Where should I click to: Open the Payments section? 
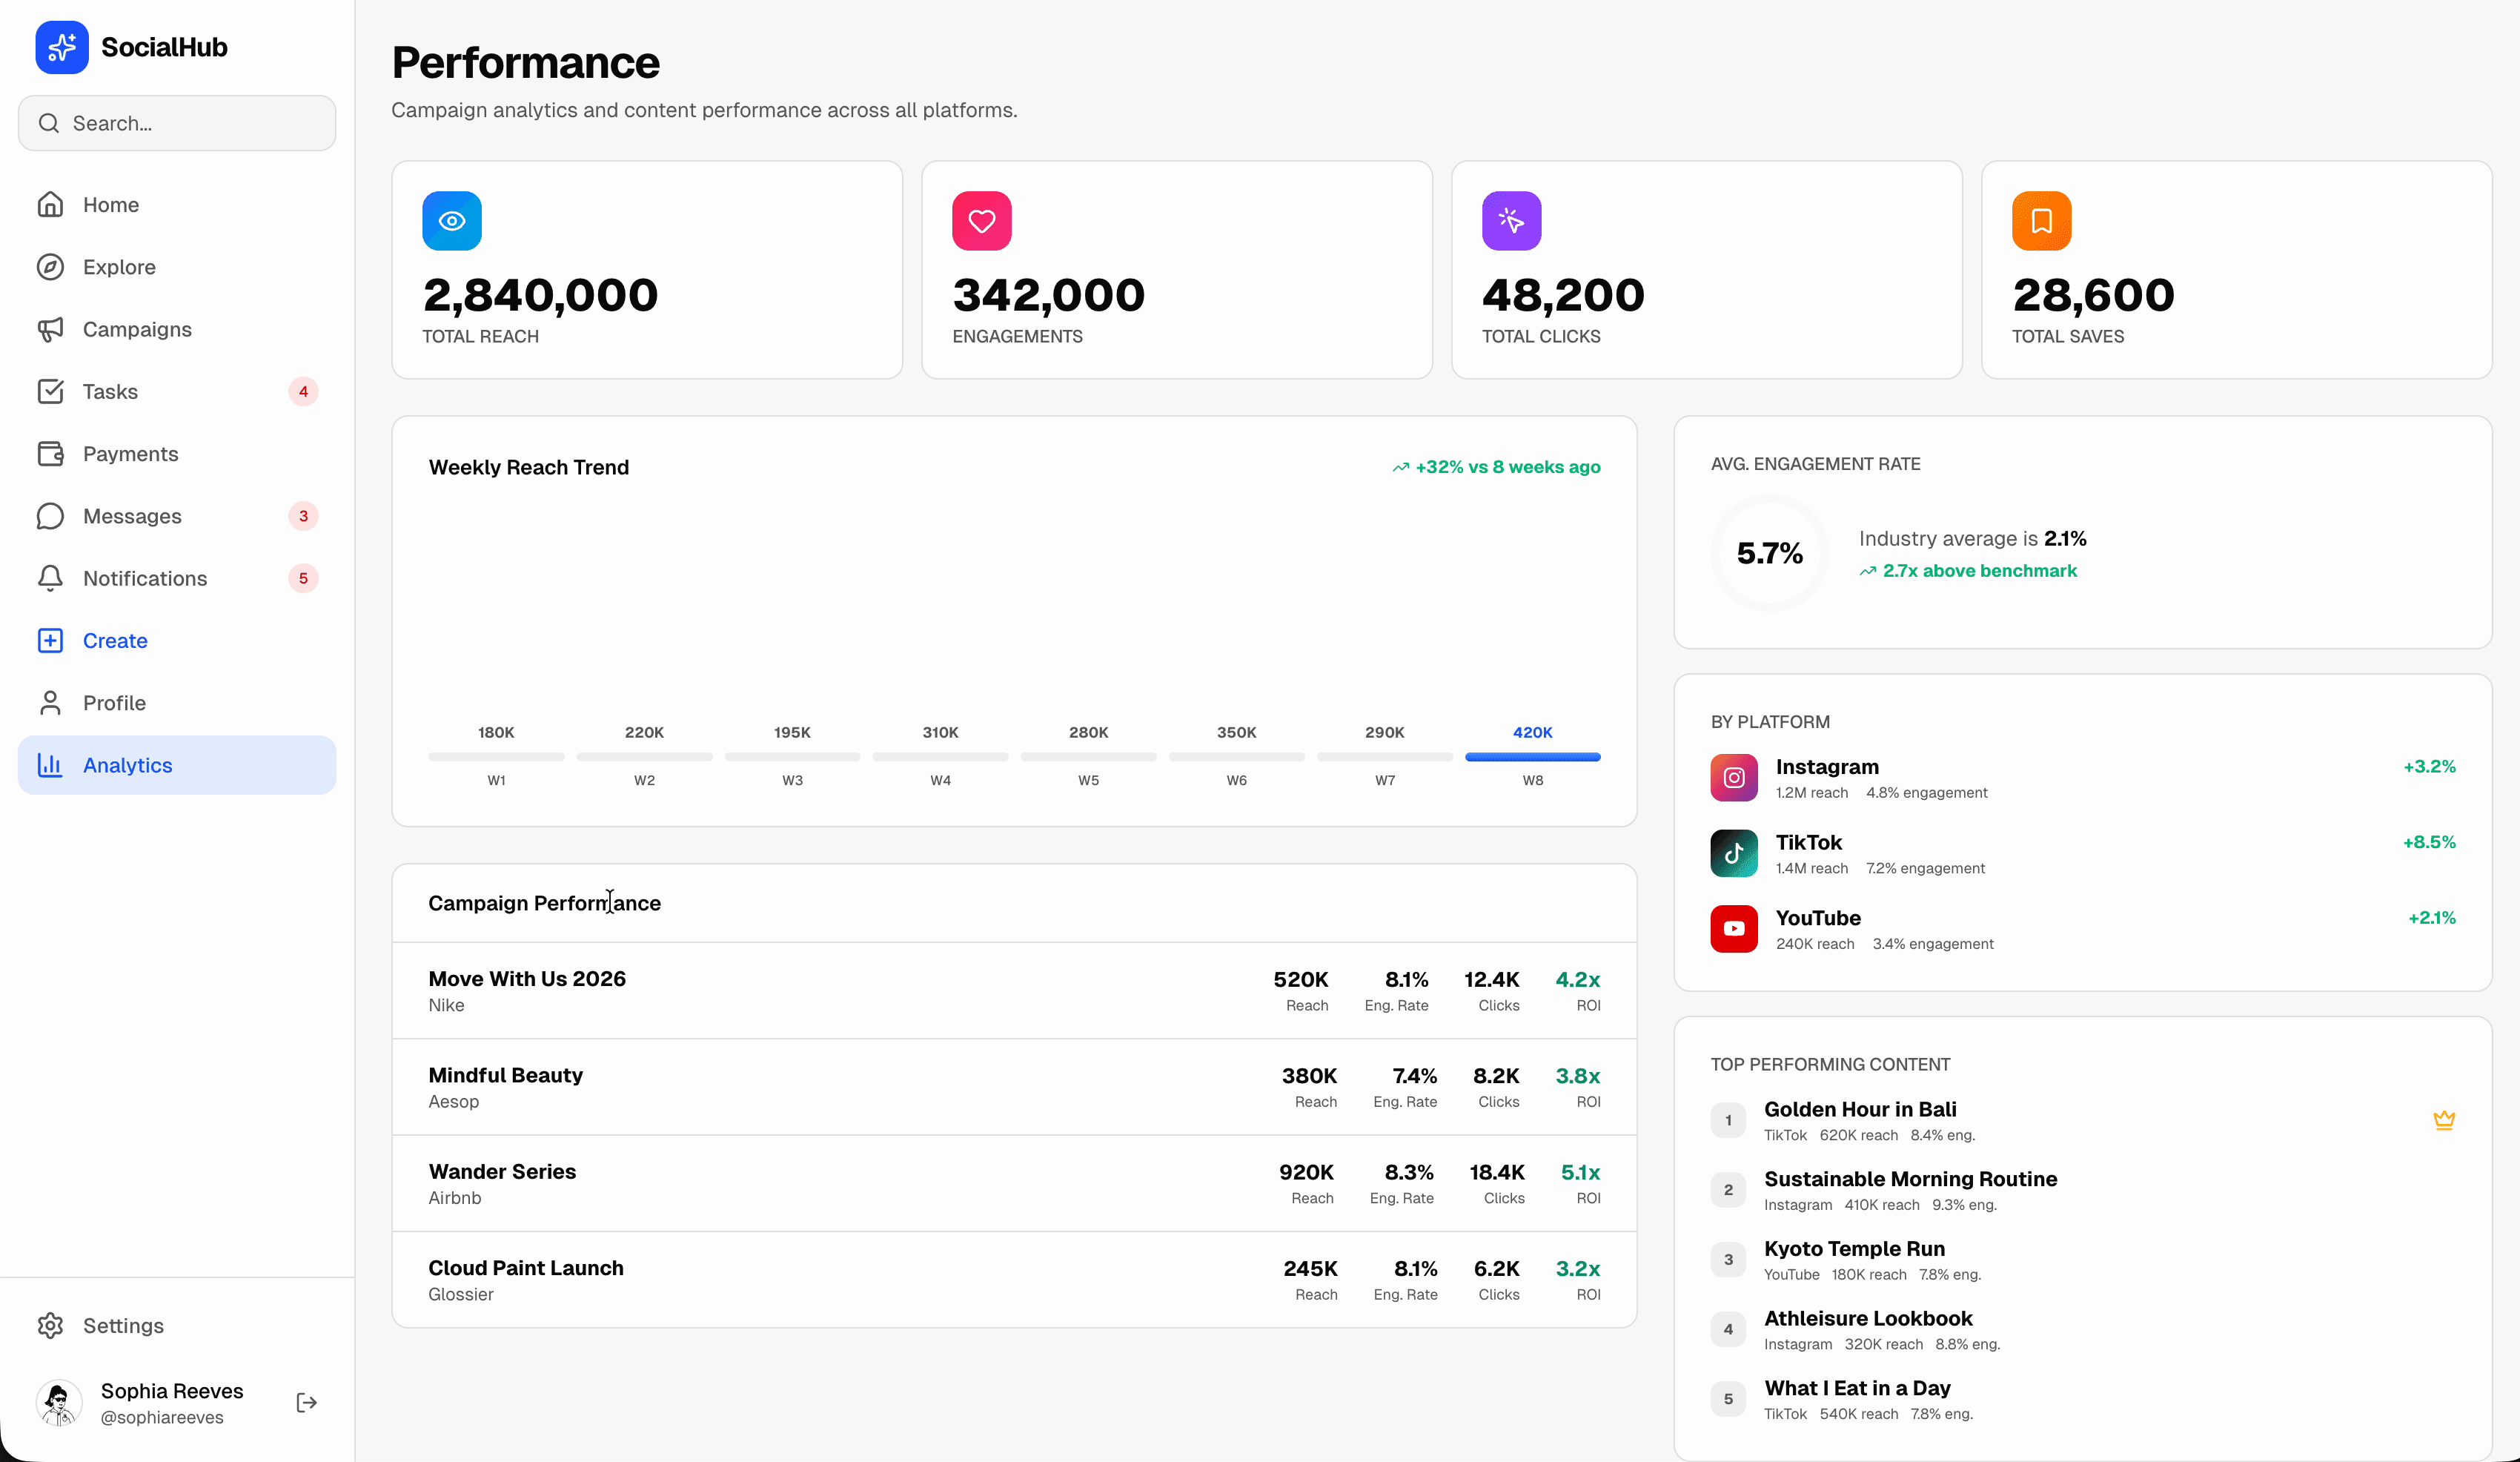coord(130,453)
